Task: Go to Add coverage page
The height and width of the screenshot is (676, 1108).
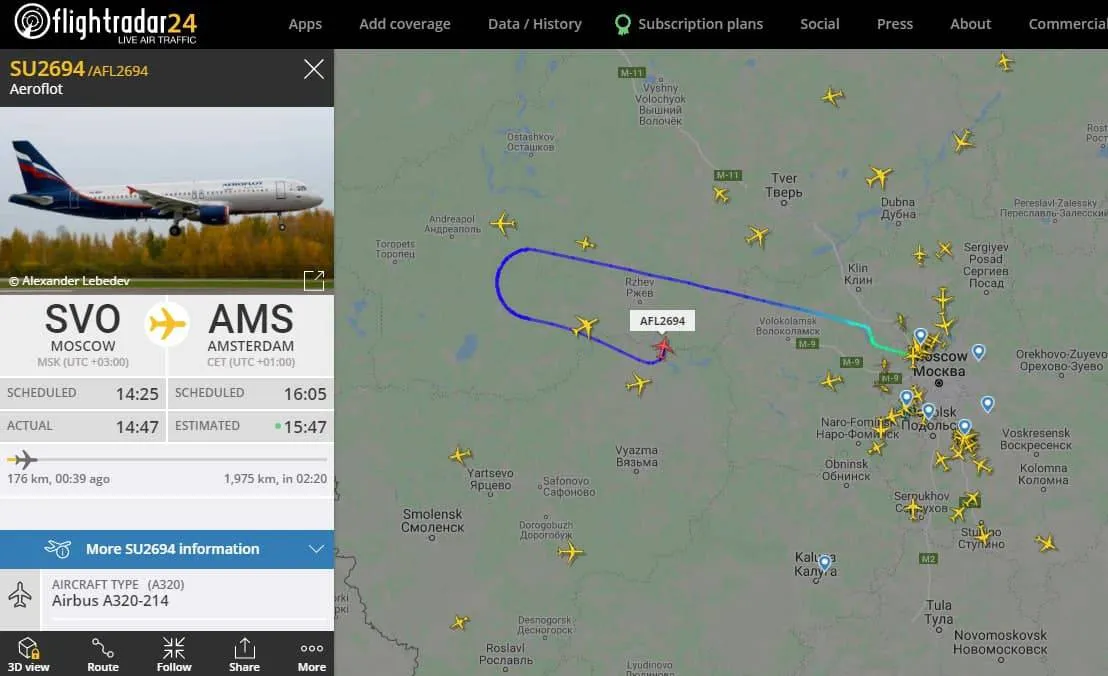Action: click(404, 24)
